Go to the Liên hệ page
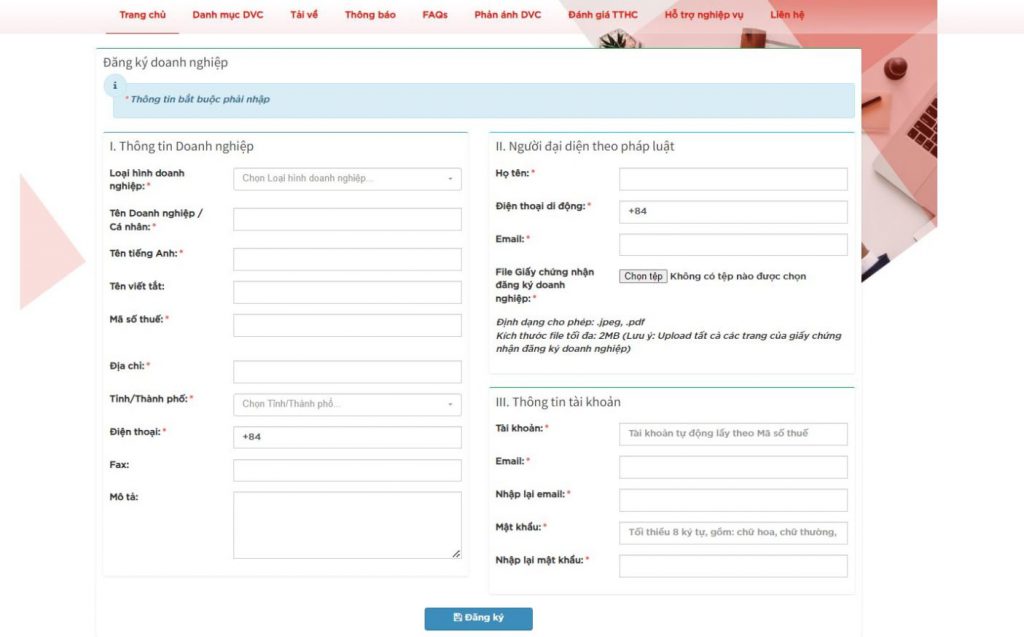1024x637 pixels. point(787,15)
